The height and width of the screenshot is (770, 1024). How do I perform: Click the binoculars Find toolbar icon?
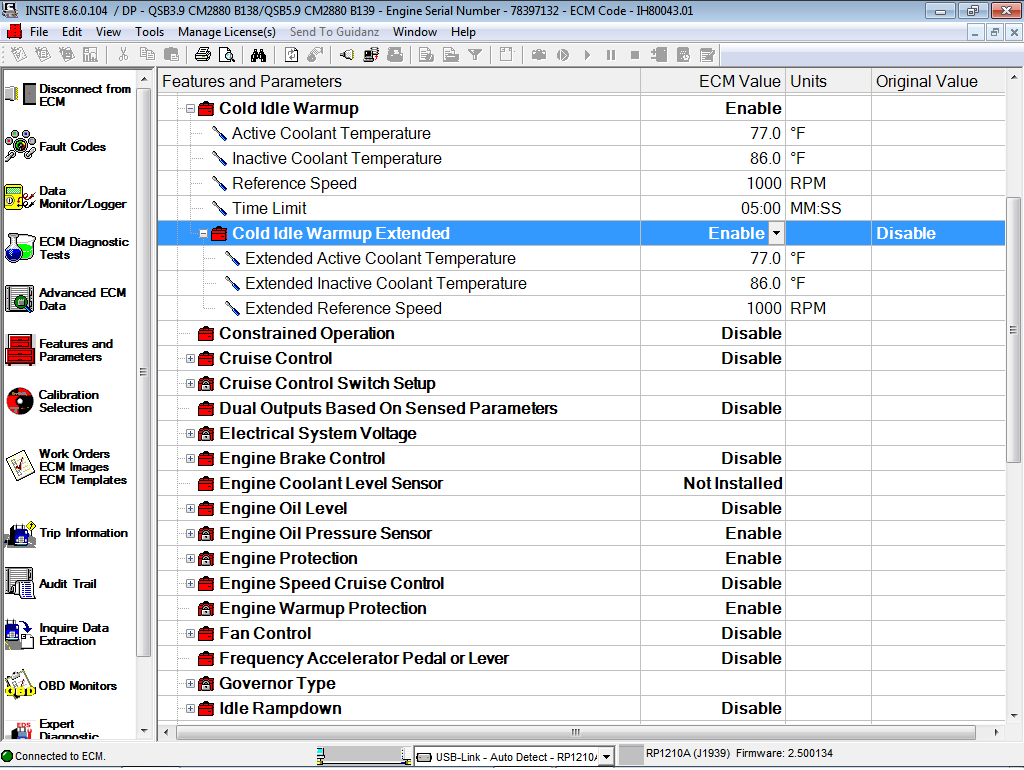pyautogui.click(x=259, y=55)
